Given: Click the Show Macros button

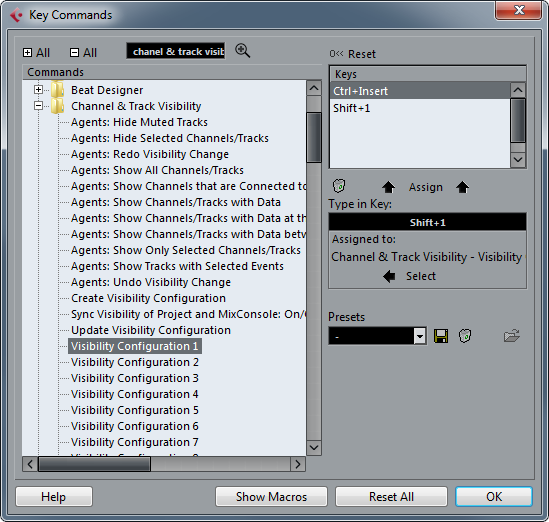Looking at the screenshot, I should tap(271, 496).
